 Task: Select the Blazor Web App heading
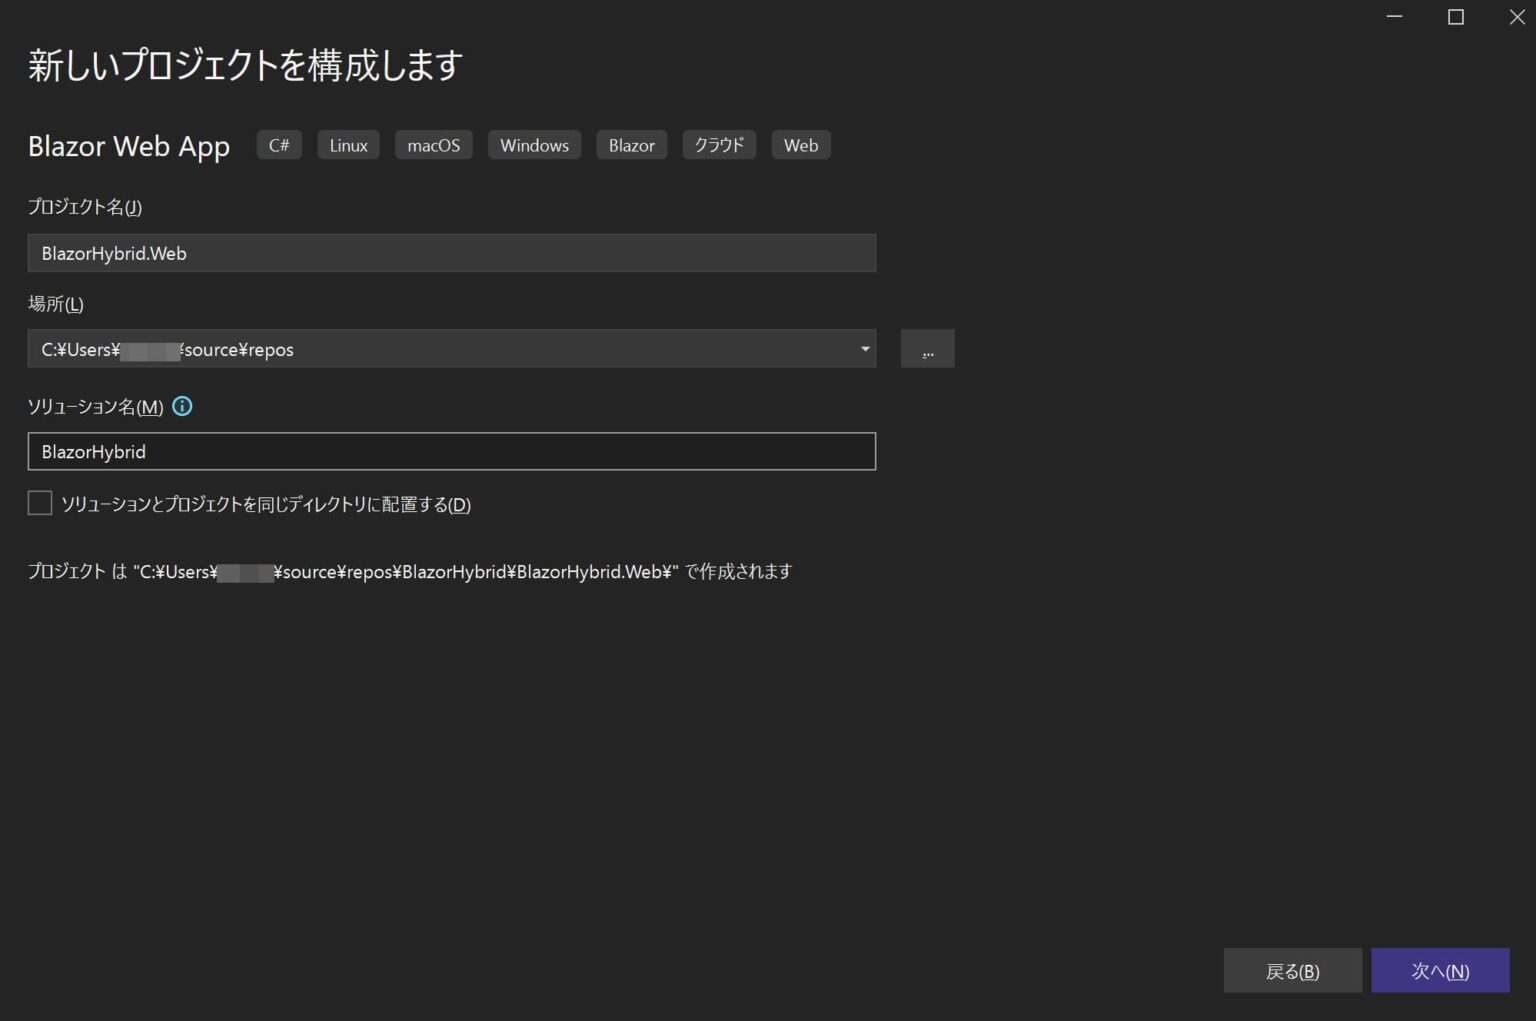click(128, 146)
